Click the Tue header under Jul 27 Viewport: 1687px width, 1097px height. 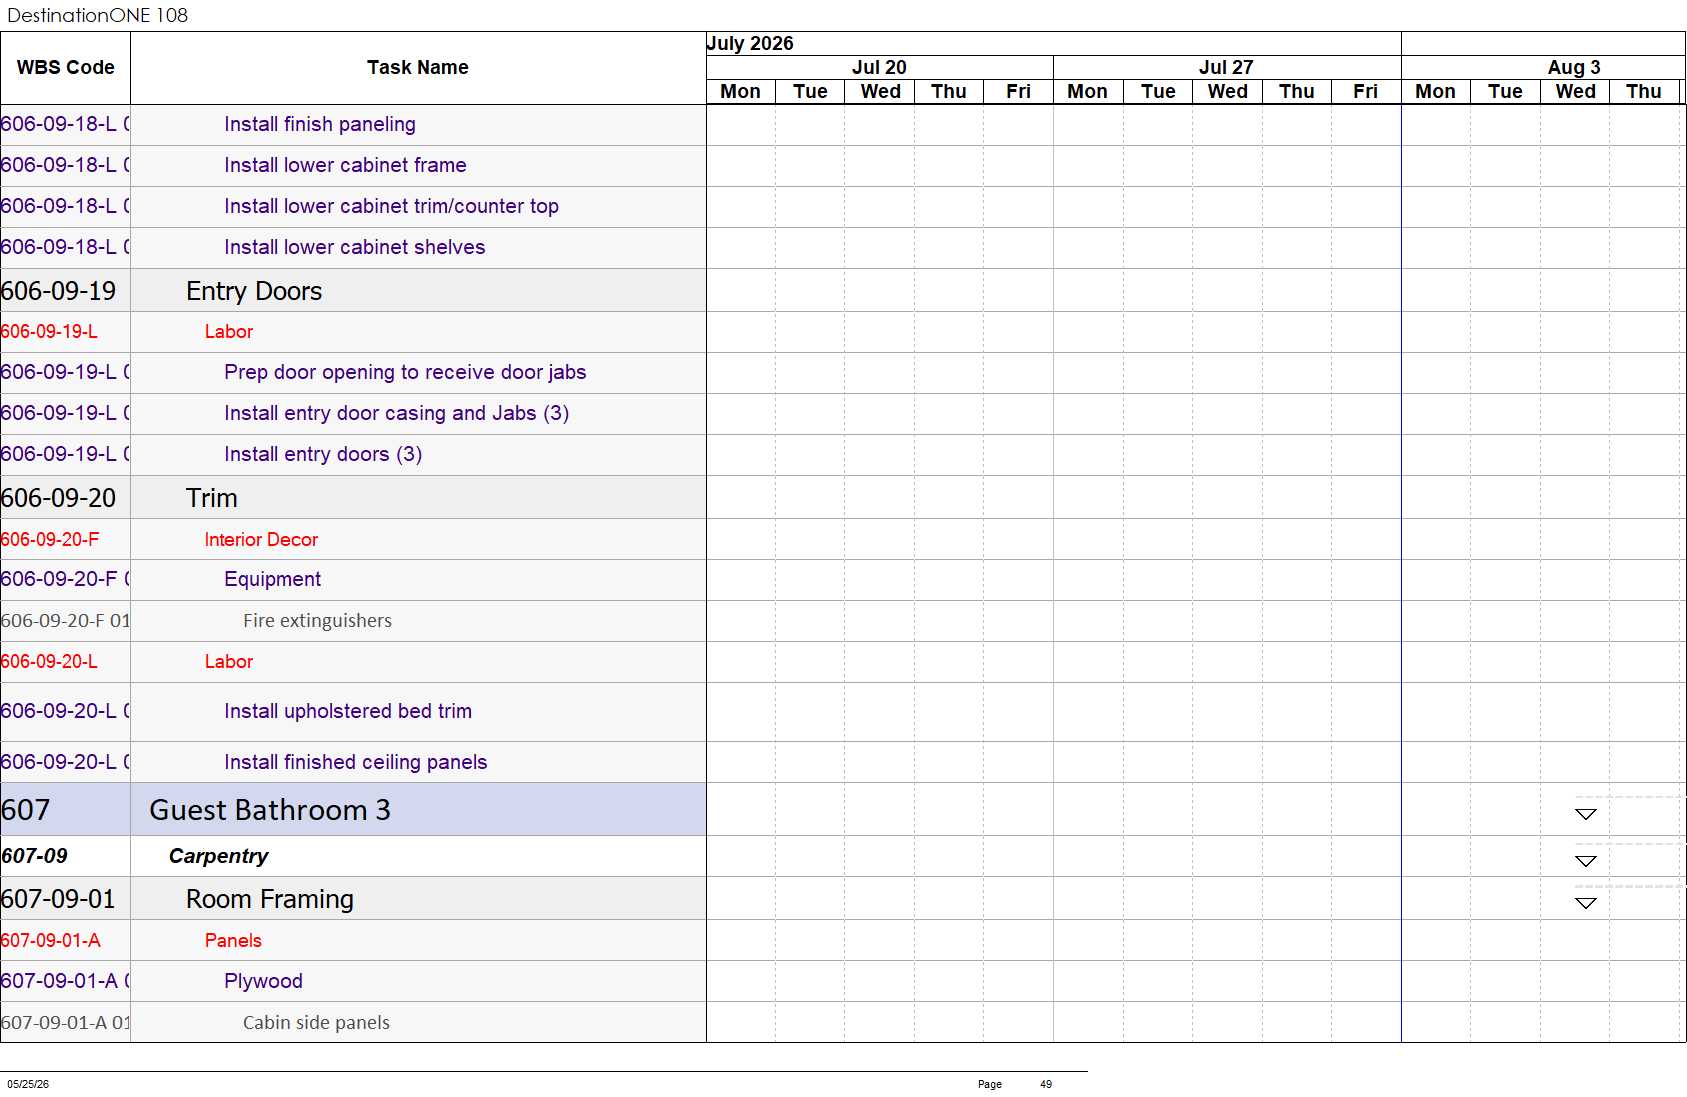click(x=1158, y=91)
